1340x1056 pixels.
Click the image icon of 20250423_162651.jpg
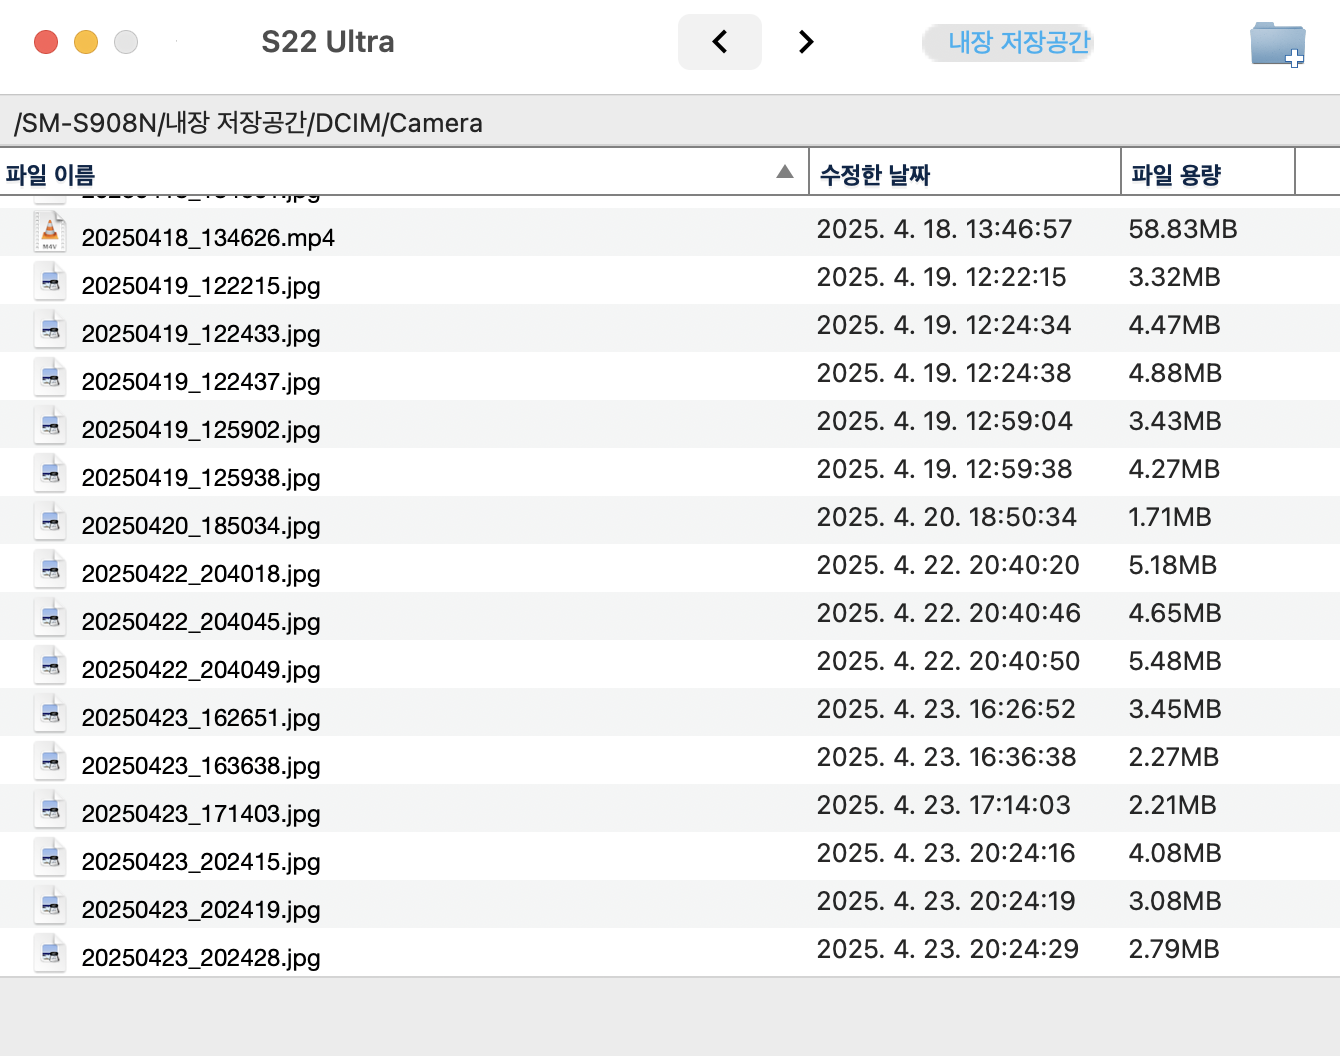tap(50, 714)
